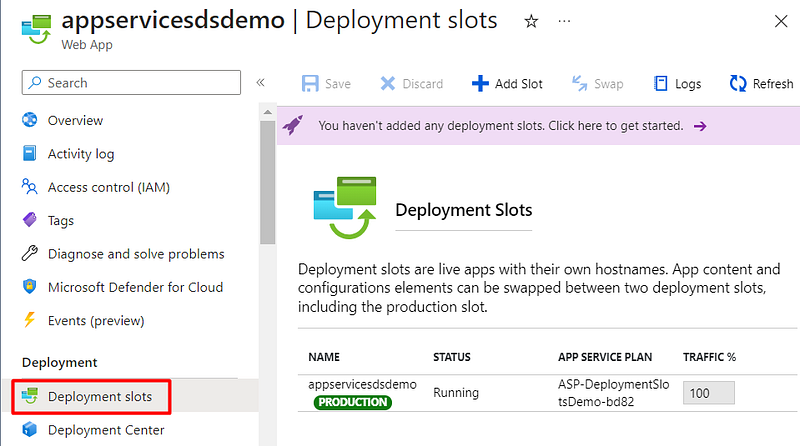The image size is (800, 446).
Task: Open Microsoft Defender for Cloud shield icon
Action: [29, 287]
